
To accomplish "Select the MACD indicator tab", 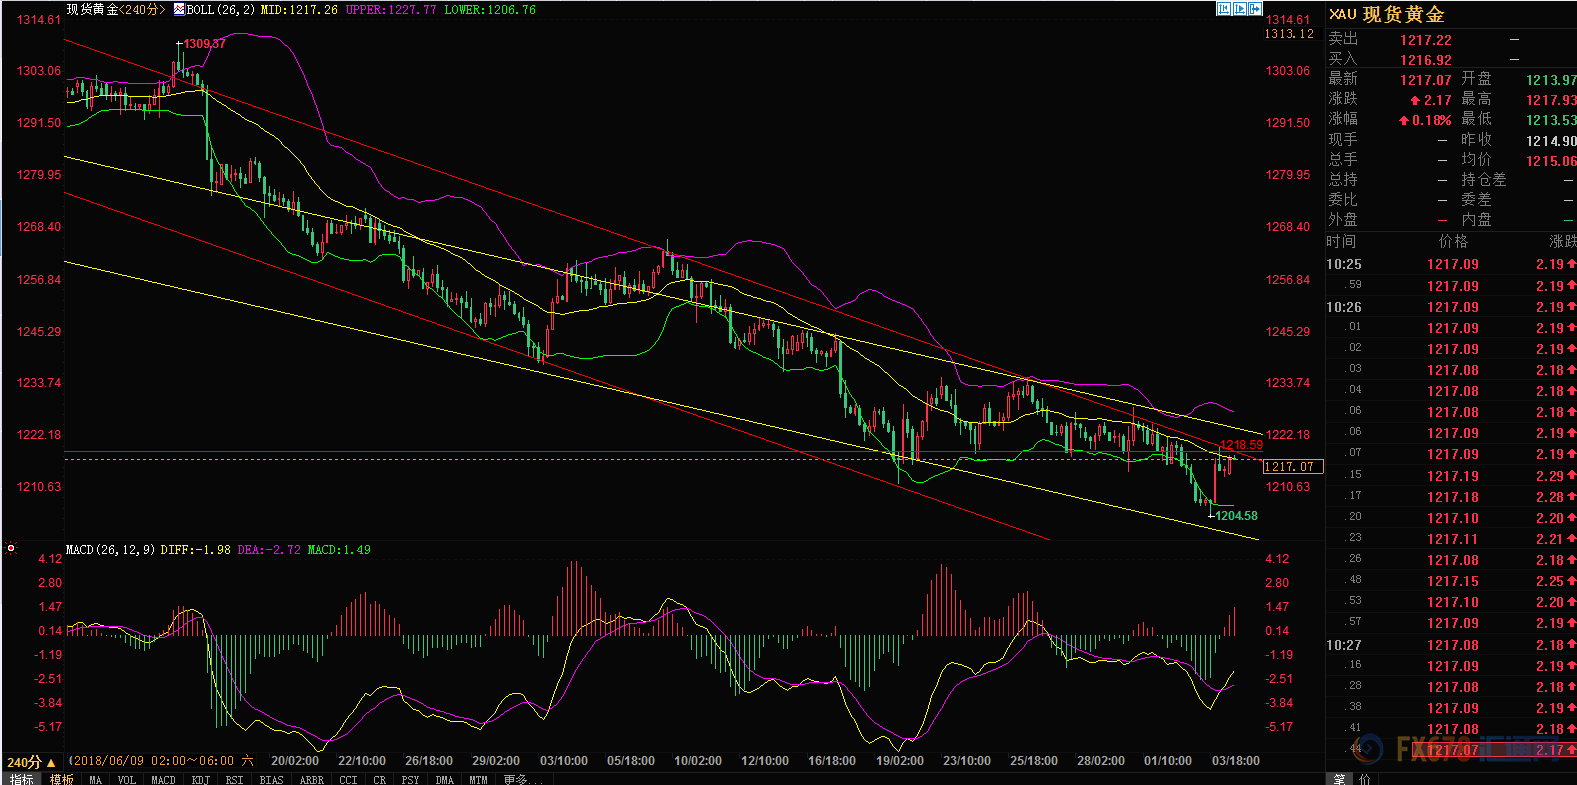I will pyautogui.click(x=163, y=779).
